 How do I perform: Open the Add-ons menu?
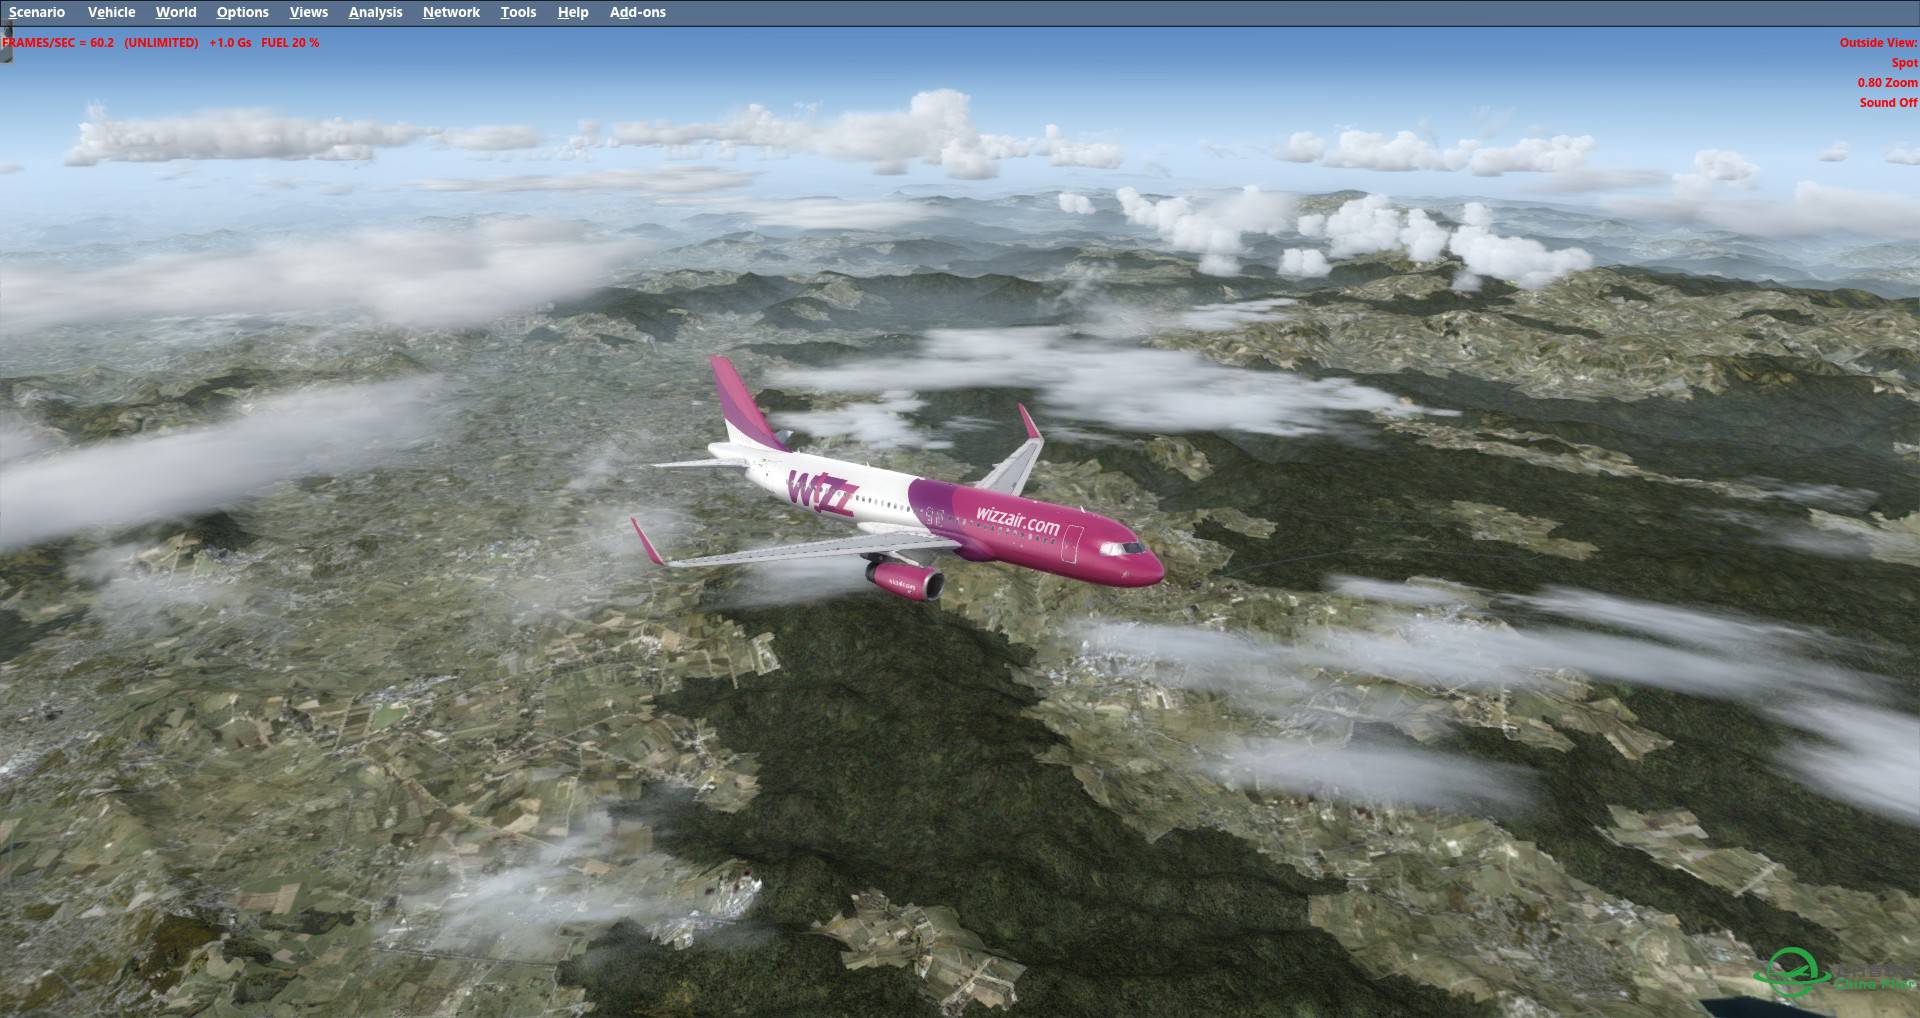coord(637,12)
